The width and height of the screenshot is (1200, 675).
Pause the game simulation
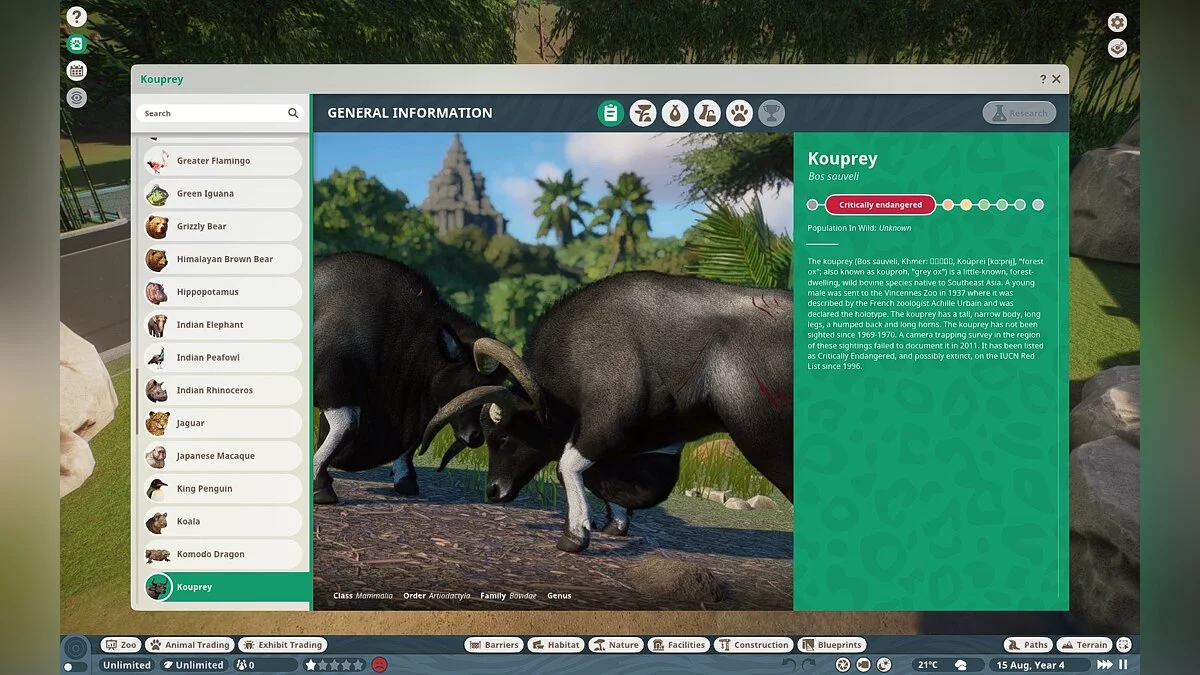(x=1125, y=663)
